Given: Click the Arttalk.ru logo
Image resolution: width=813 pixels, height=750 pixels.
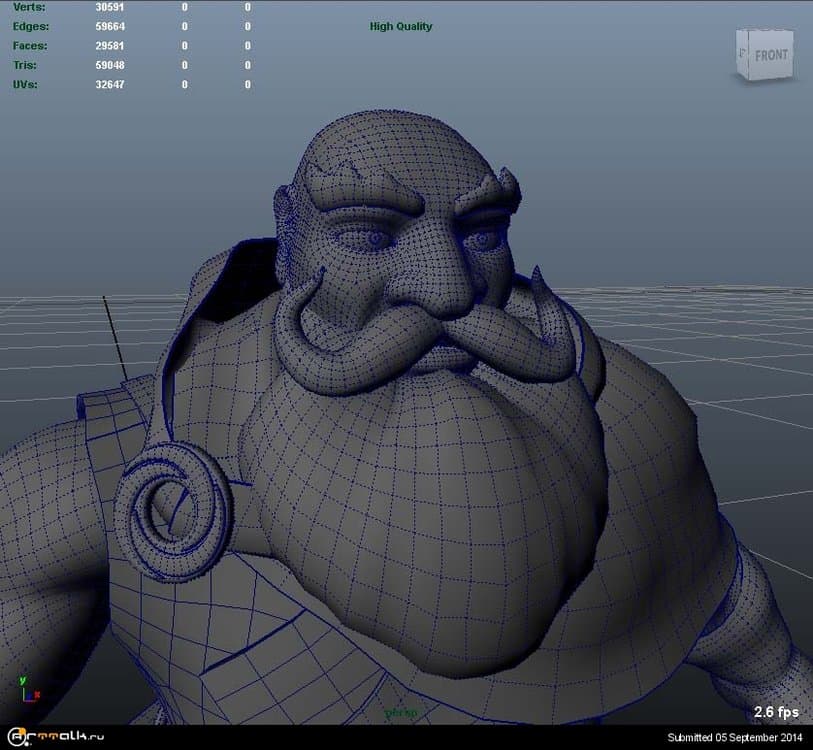Looking at the screenshot, I should [55, 737].
